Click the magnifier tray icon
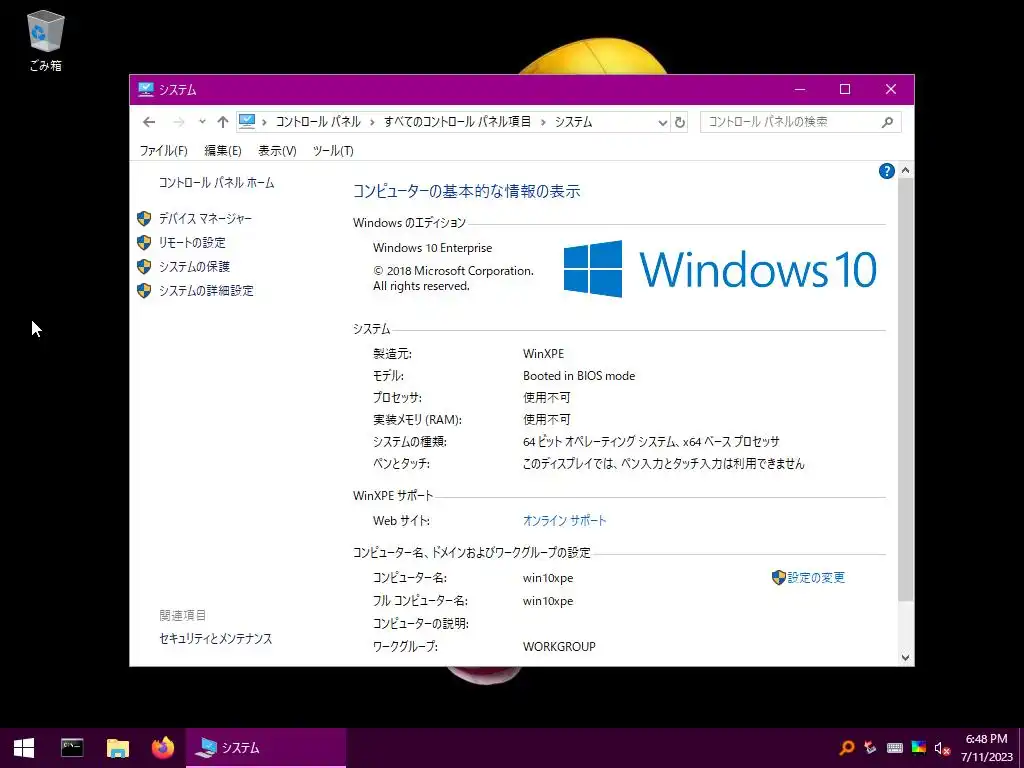 pos(847,748)
